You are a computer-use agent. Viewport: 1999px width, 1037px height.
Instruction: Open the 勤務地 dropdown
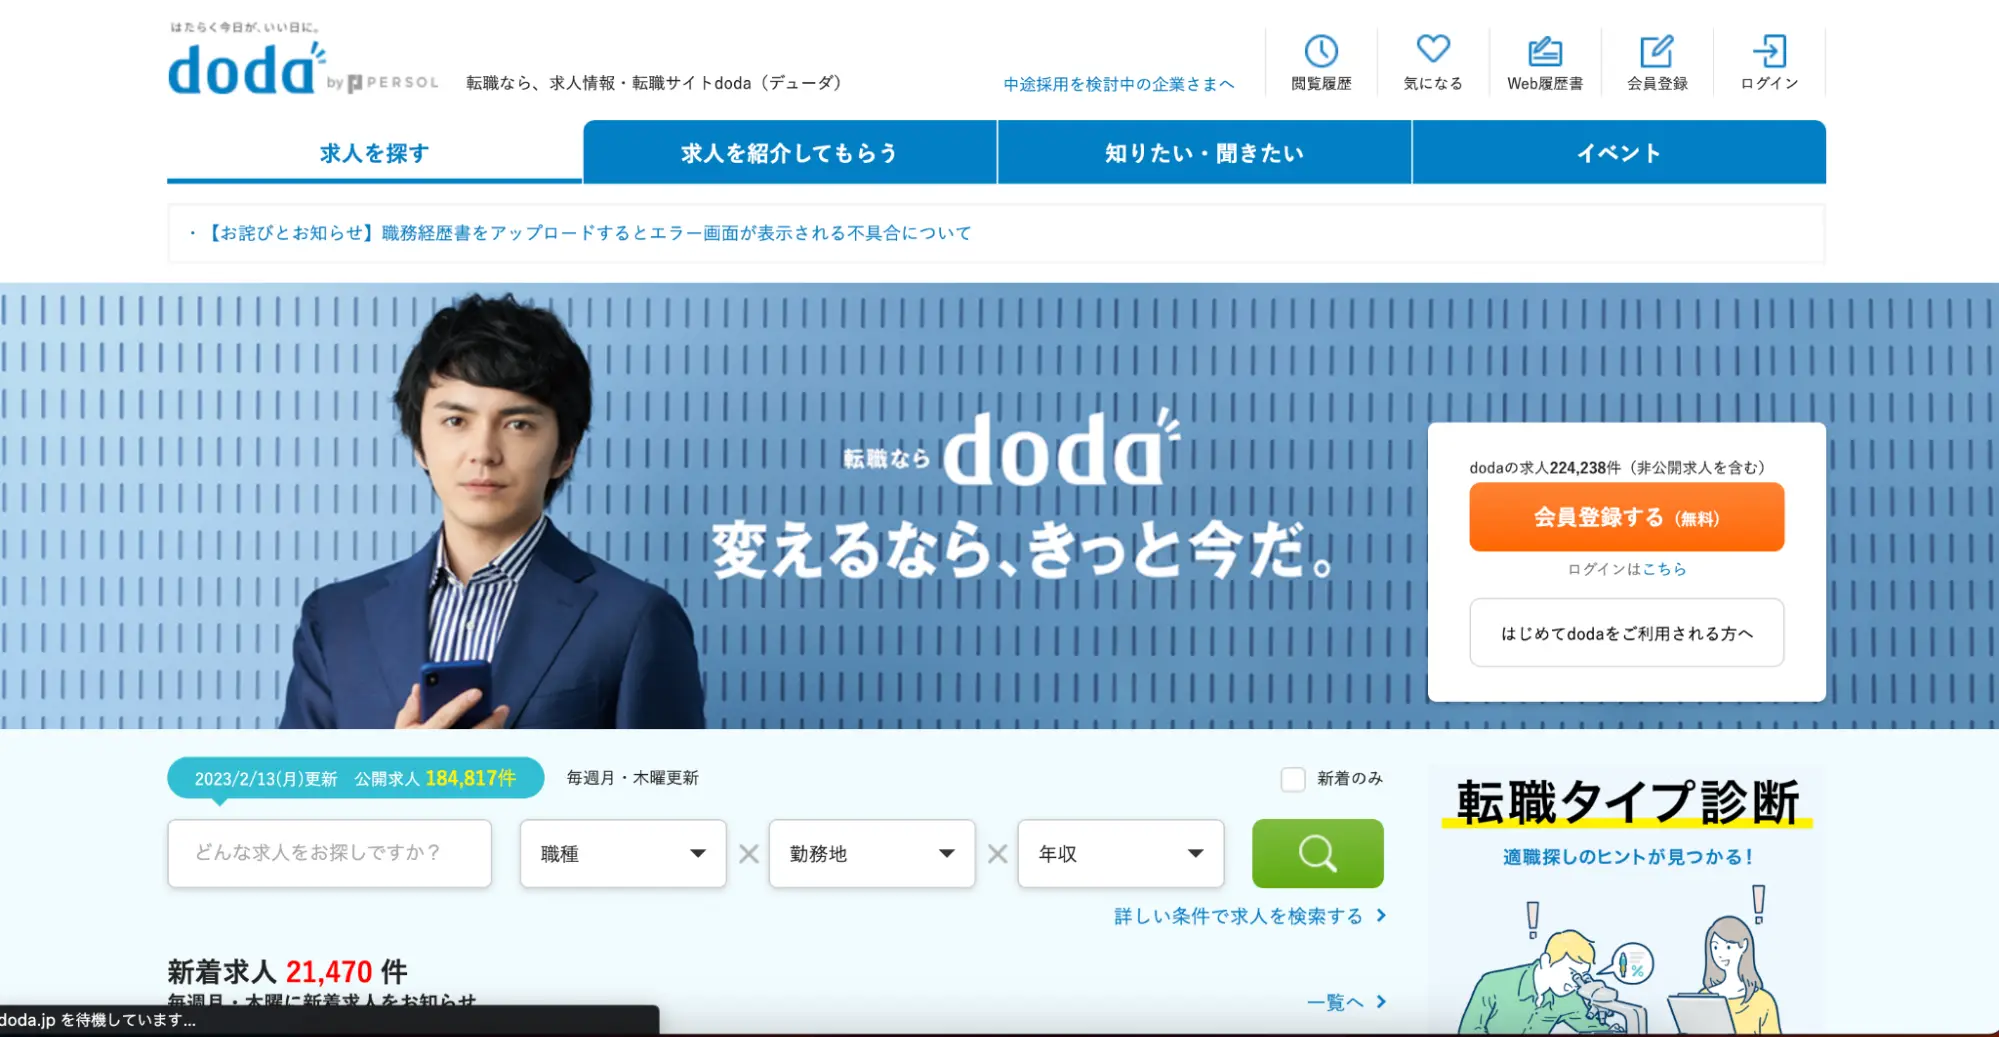(871, 853)
